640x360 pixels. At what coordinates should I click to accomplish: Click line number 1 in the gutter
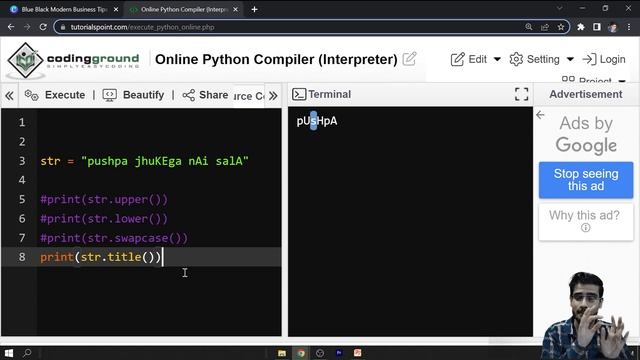22,122
